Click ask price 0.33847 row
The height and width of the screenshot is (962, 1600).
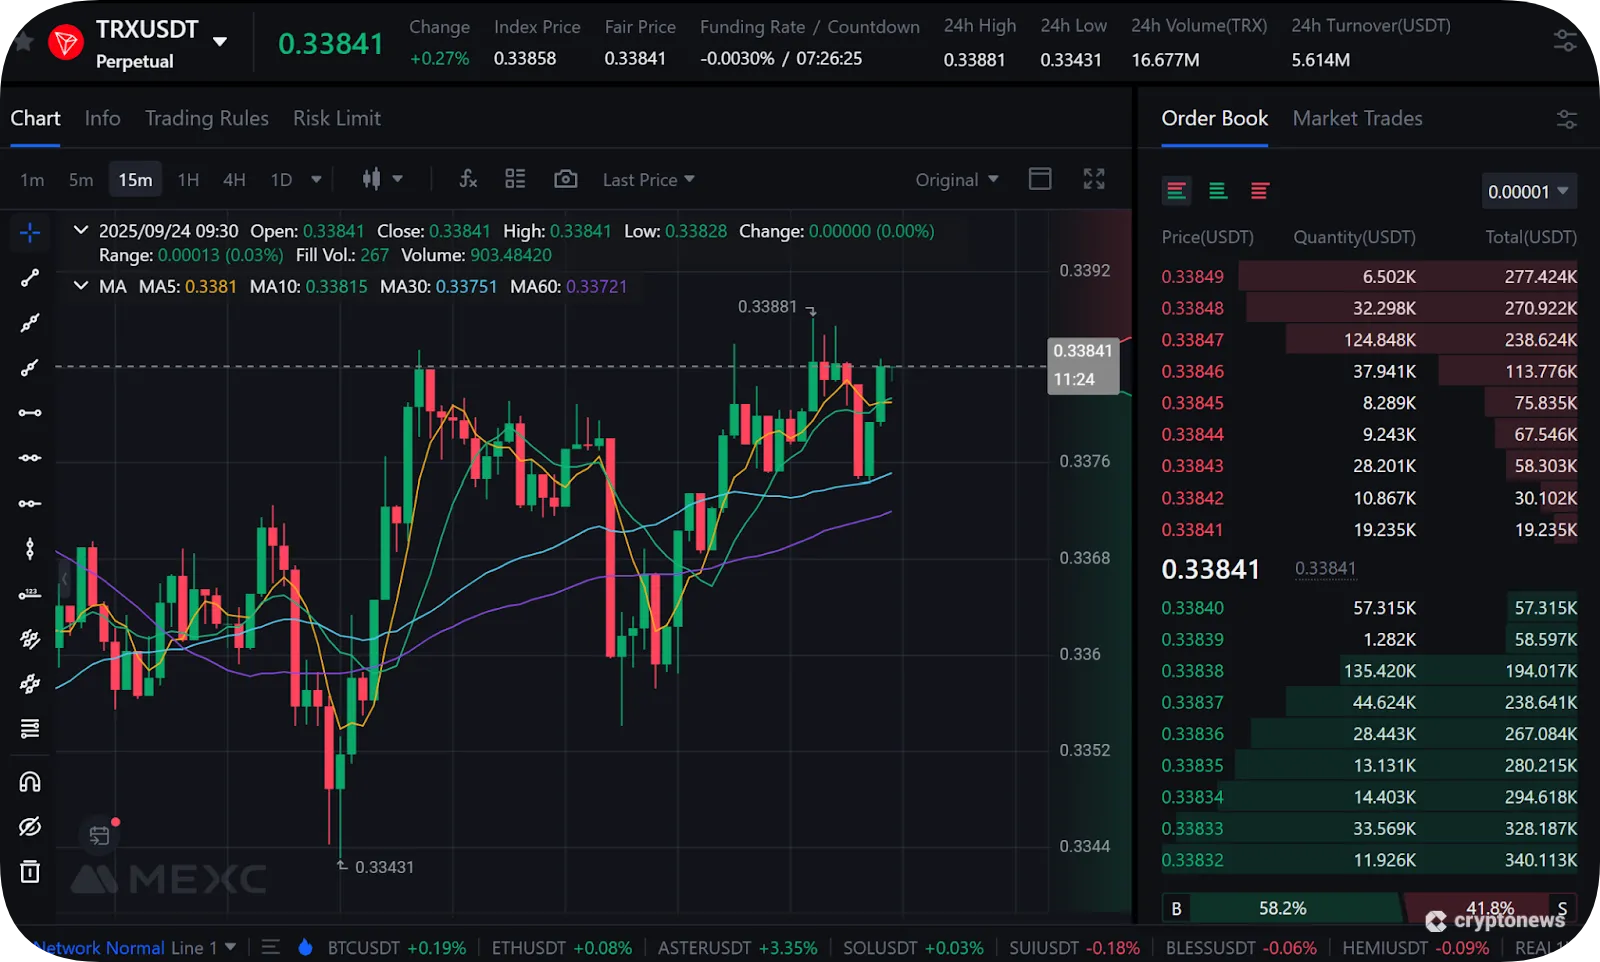pyautogui.click(x=1369, y=340)
